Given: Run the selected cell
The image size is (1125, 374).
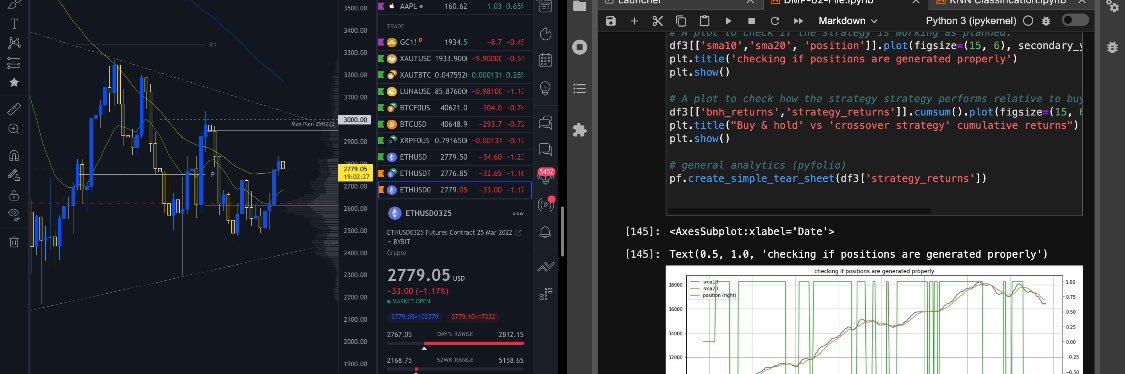Looking at the screenshot, I should (728, 21).
